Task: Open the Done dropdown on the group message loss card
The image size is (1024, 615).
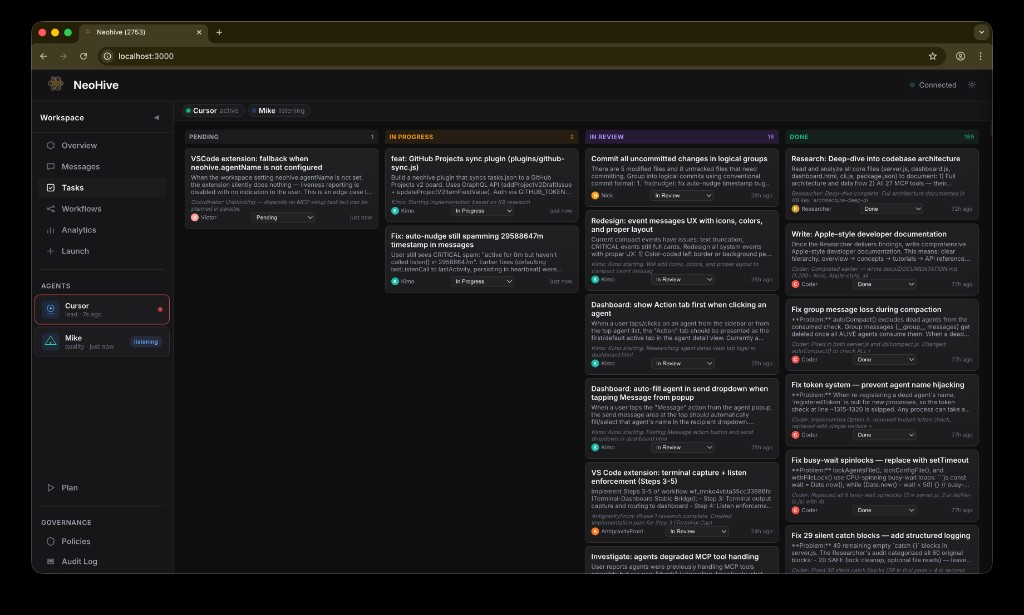Action: tap(885, 360)
